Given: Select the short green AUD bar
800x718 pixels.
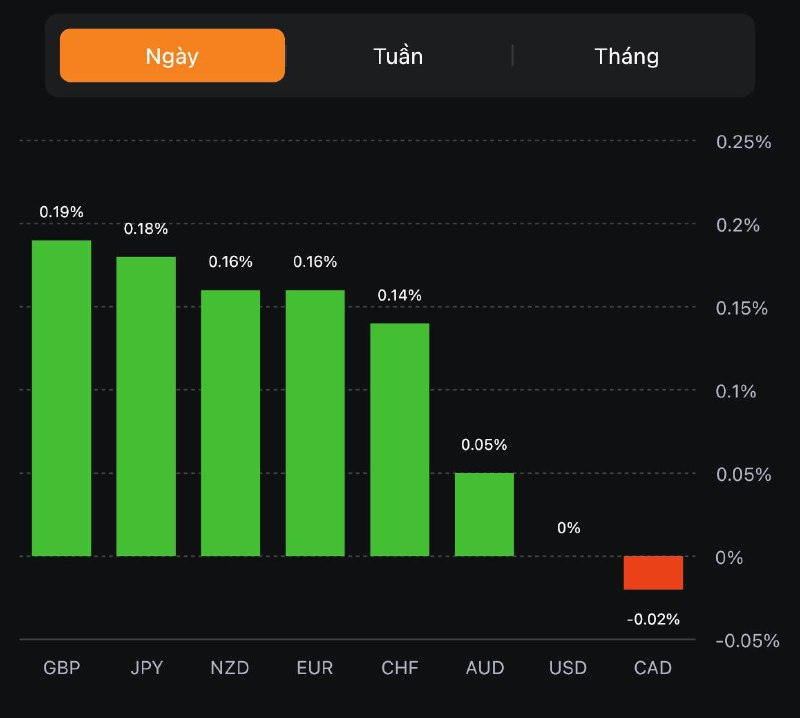Looking at the screenshot, I should coord(484,514).
